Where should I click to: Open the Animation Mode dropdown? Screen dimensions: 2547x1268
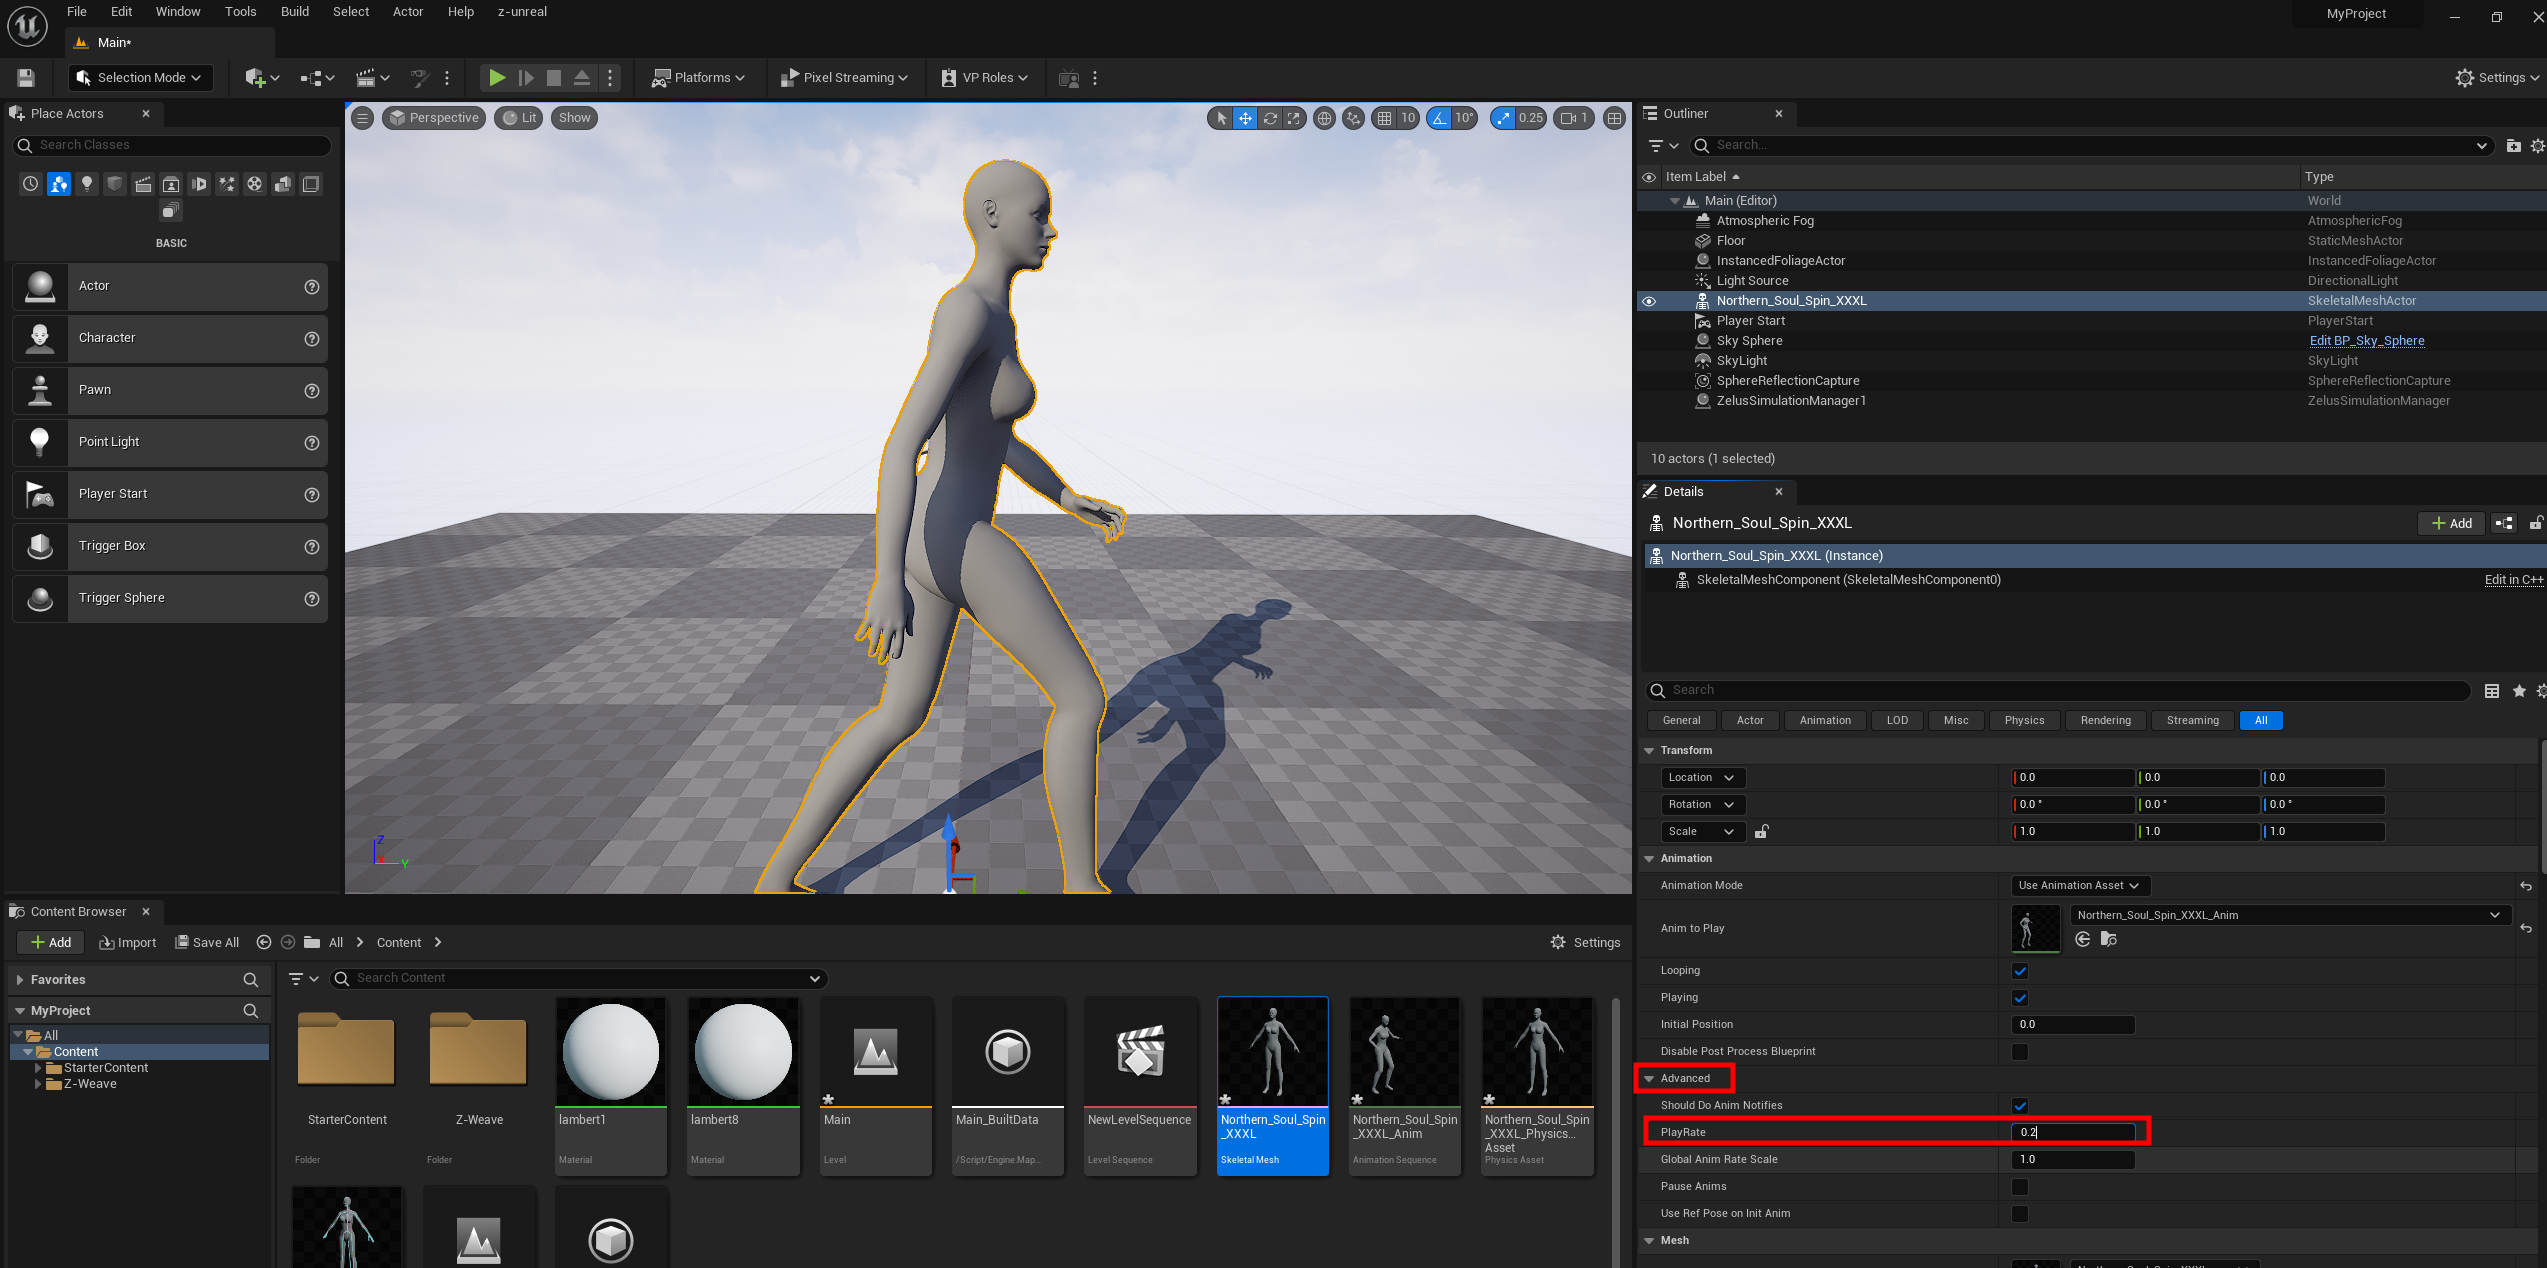pyautogui.click(x=2080, y=886)
